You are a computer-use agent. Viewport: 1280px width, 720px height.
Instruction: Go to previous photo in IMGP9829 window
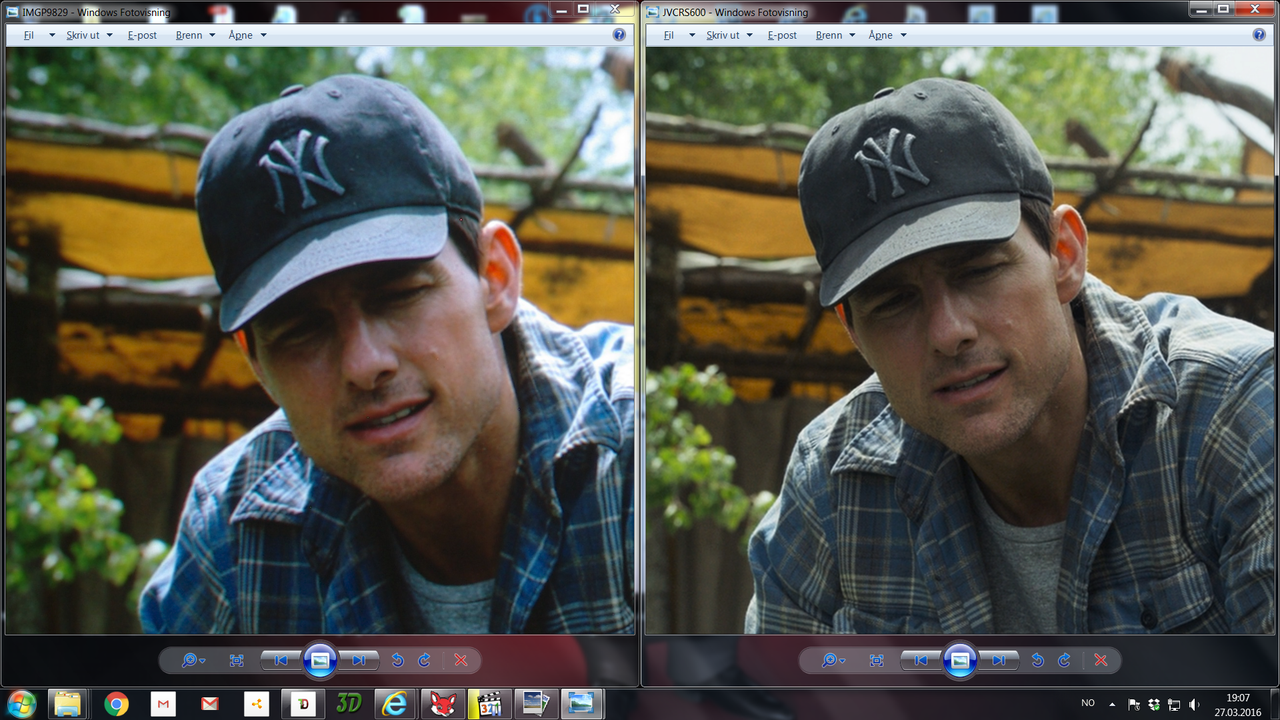coord(281,660)
